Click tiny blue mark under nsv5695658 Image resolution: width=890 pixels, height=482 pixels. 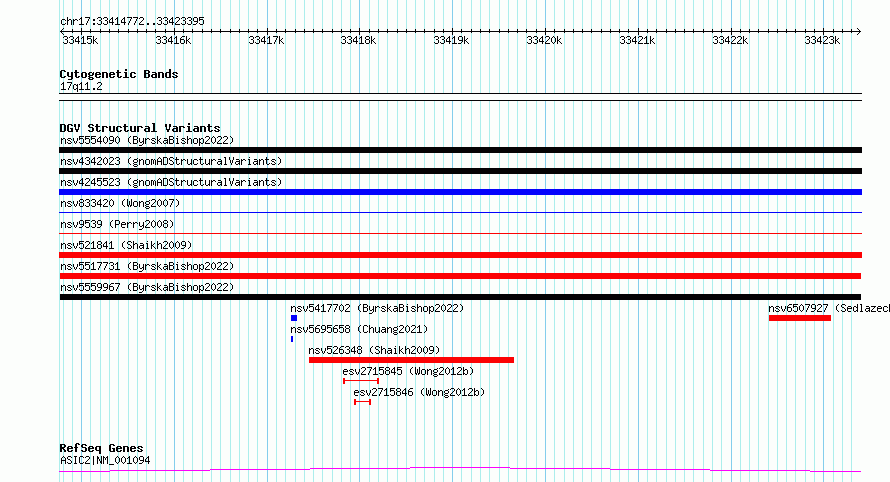pos(292,339)
